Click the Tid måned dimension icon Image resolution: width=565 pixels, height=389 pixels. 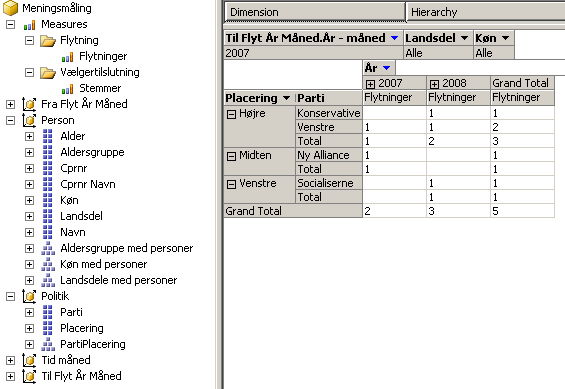coord(29,360)
